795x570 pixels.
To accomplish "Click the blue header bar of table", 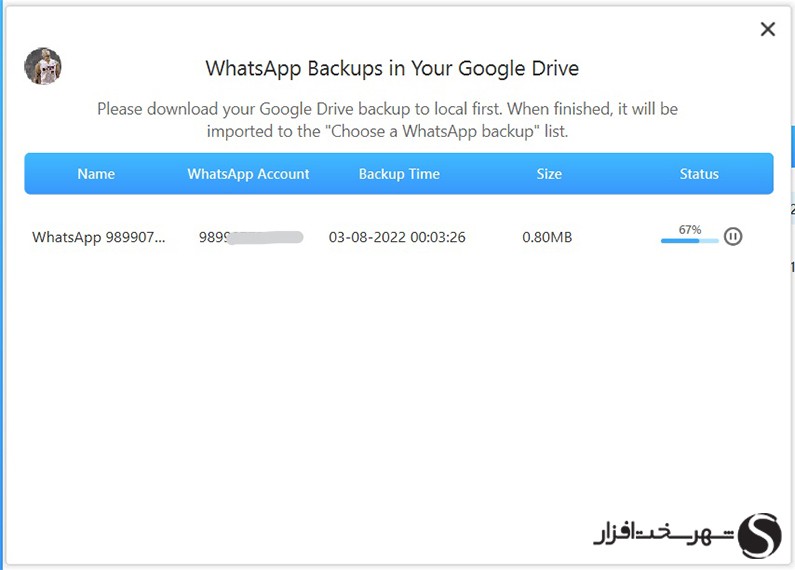I will tap(399, 173).
